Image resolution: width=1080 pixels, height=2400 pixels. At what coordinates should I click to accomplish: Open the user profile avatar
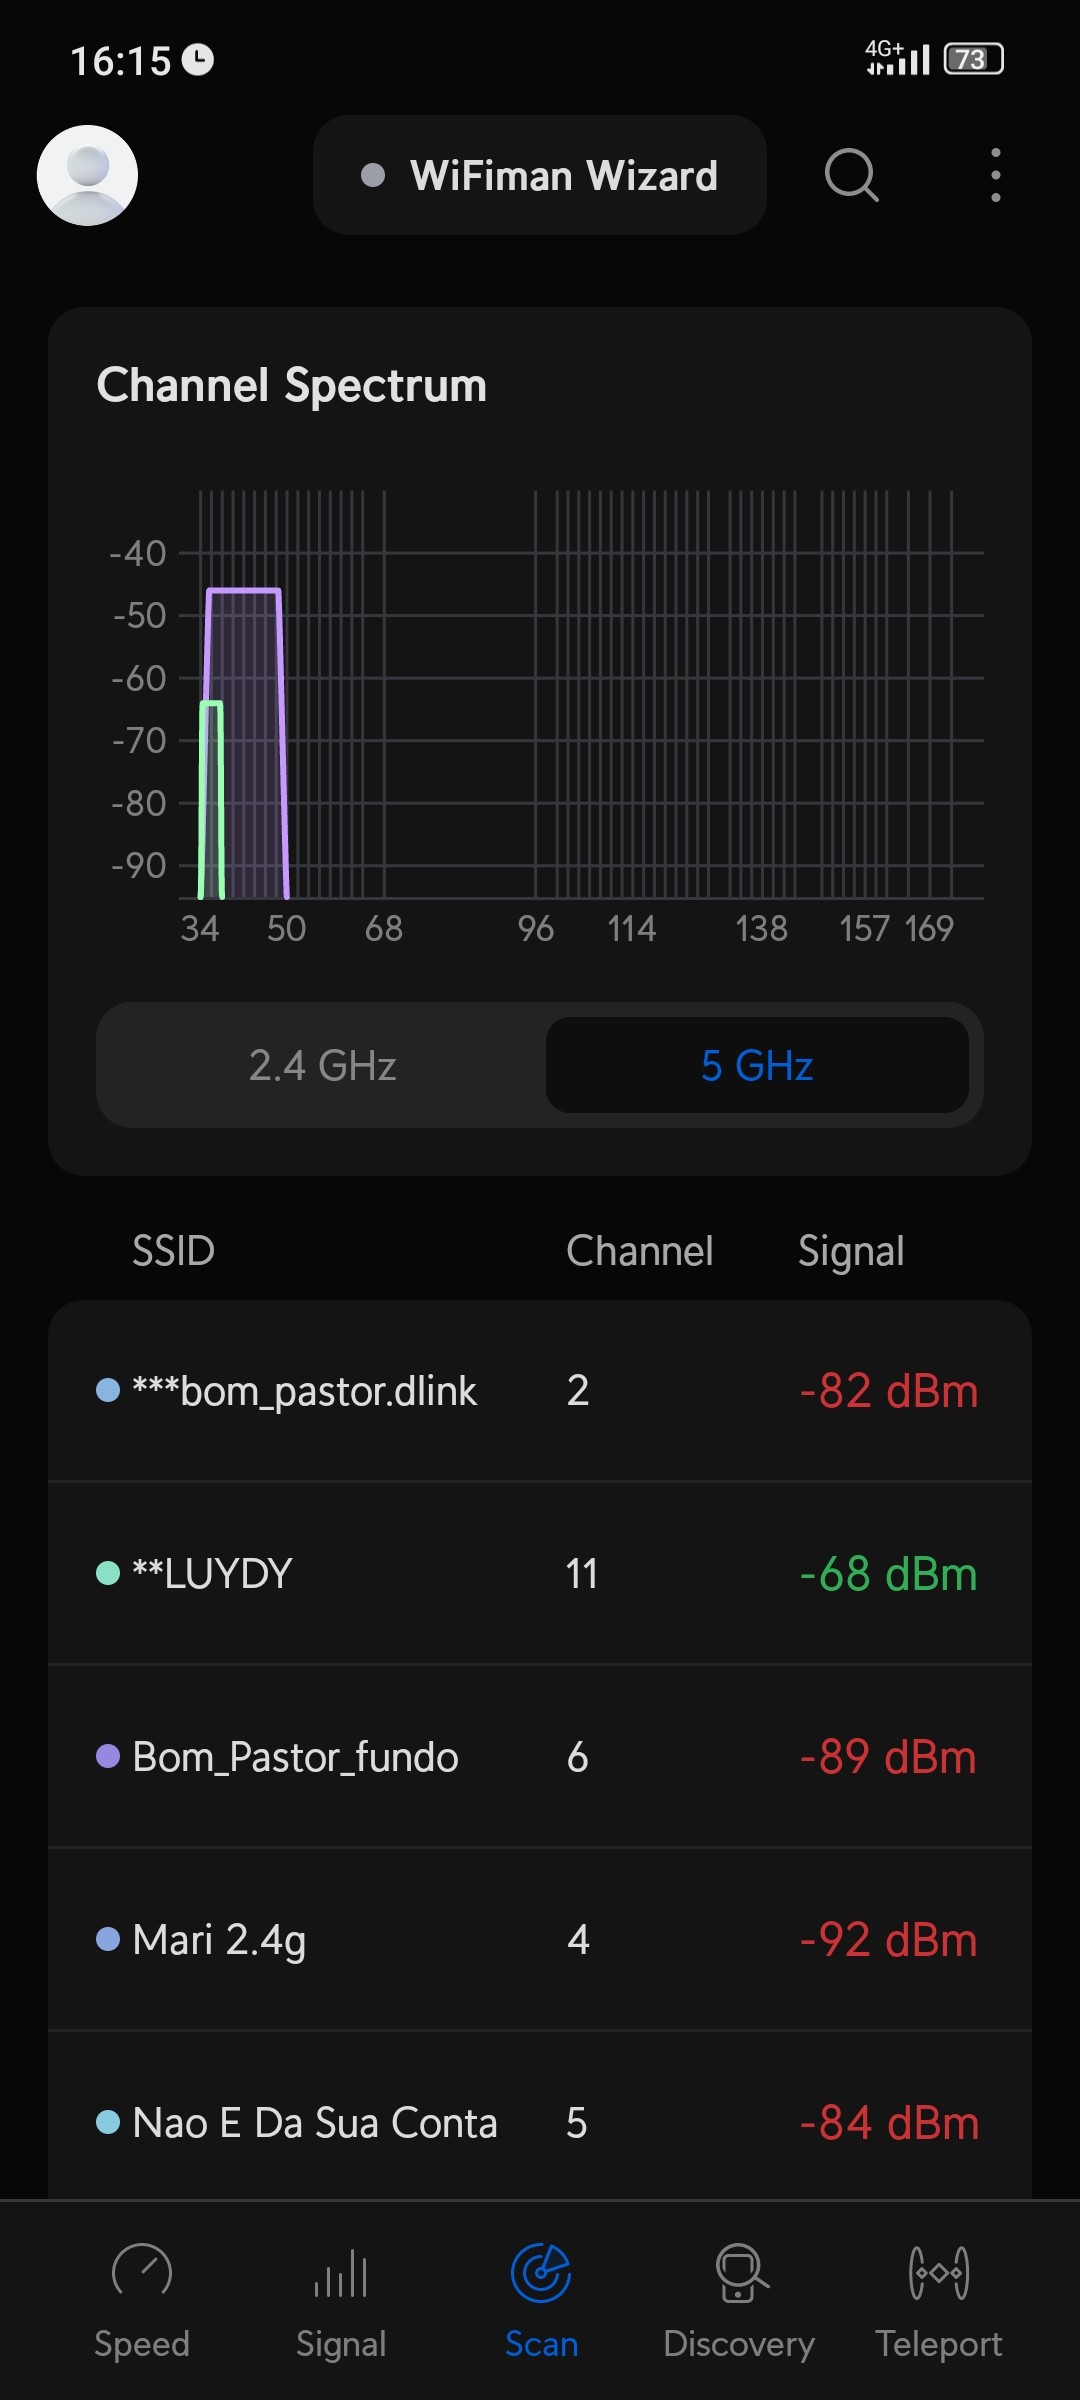(x=87, y=175)
